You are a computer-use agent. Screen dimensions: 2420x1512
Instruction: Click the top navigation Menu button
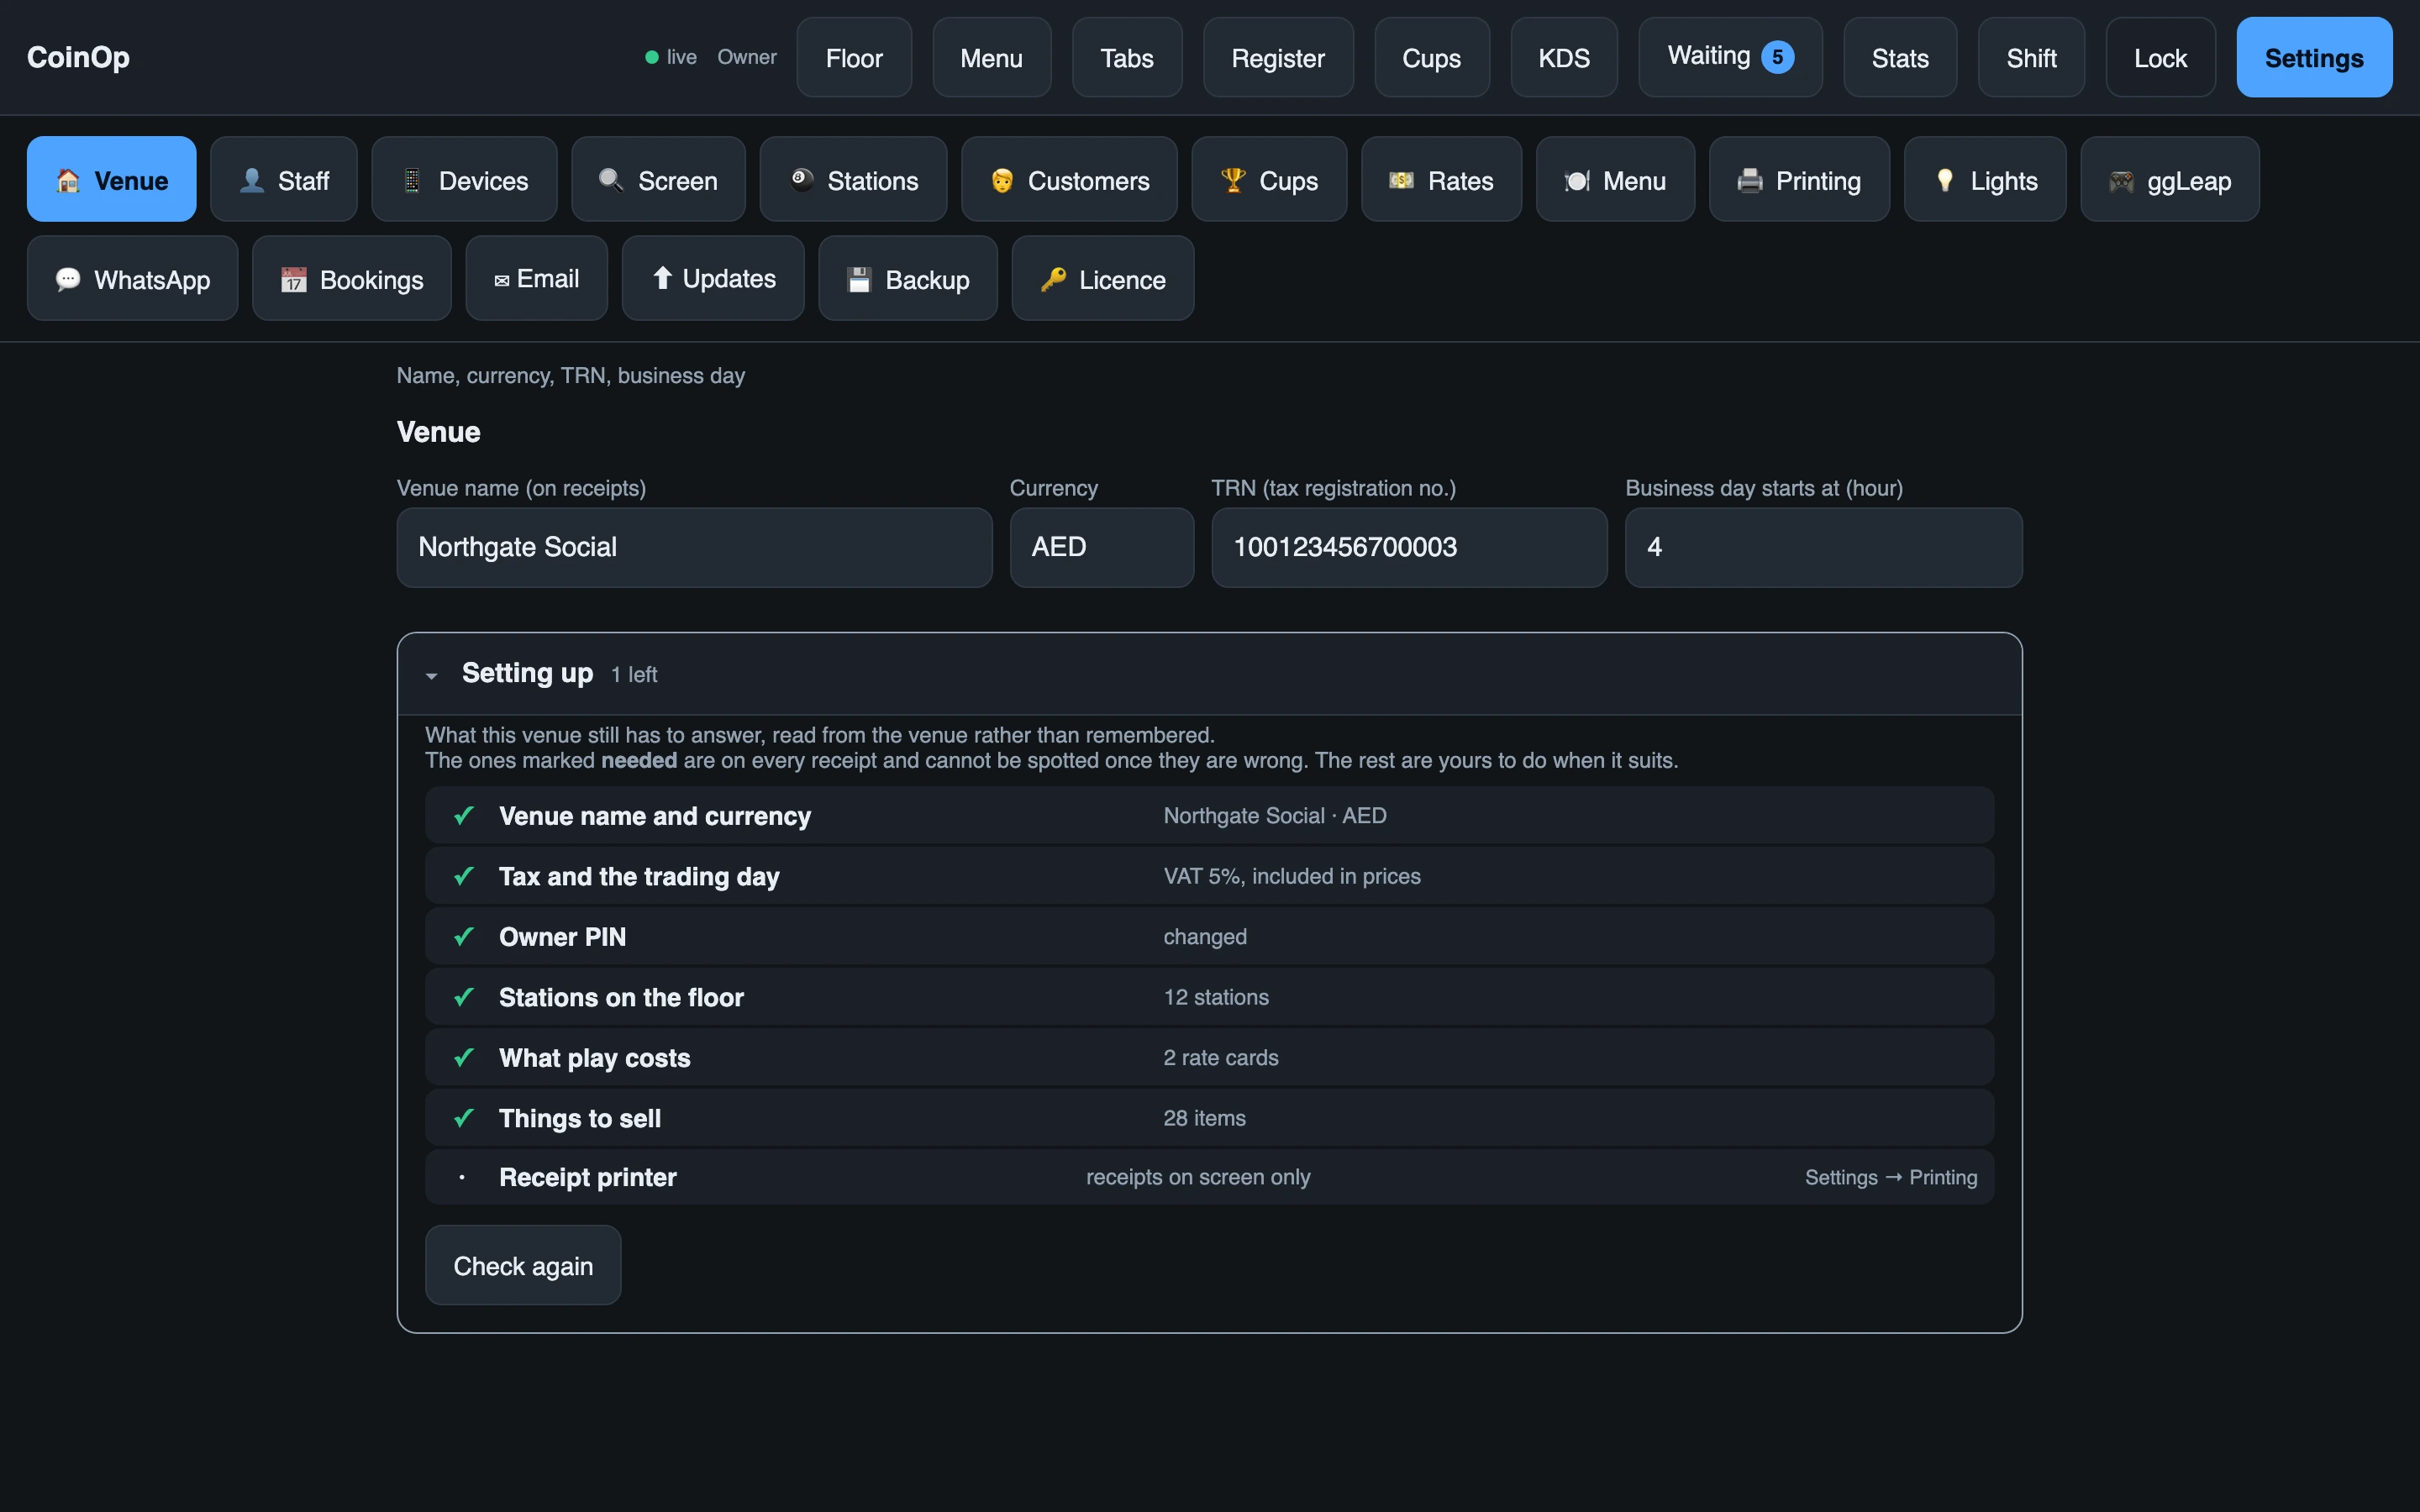coord(991,57)
